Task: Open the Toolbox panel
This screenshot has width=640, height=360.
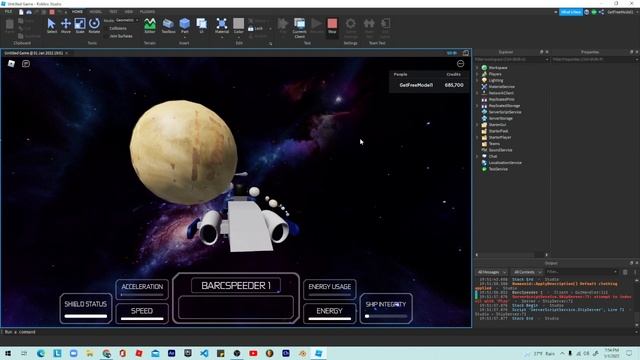Action: (168, 25)
